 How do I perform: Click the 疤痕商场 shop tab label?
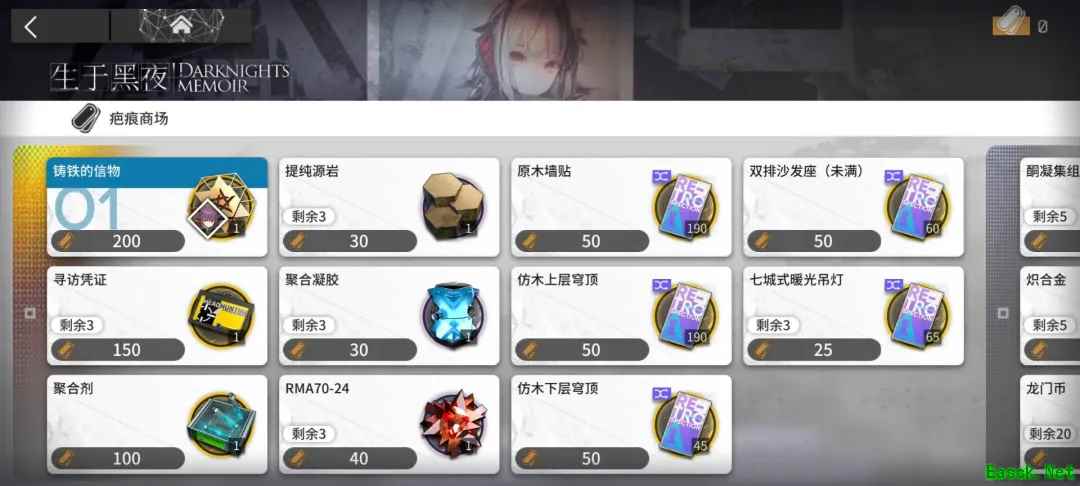coord(138,118)
